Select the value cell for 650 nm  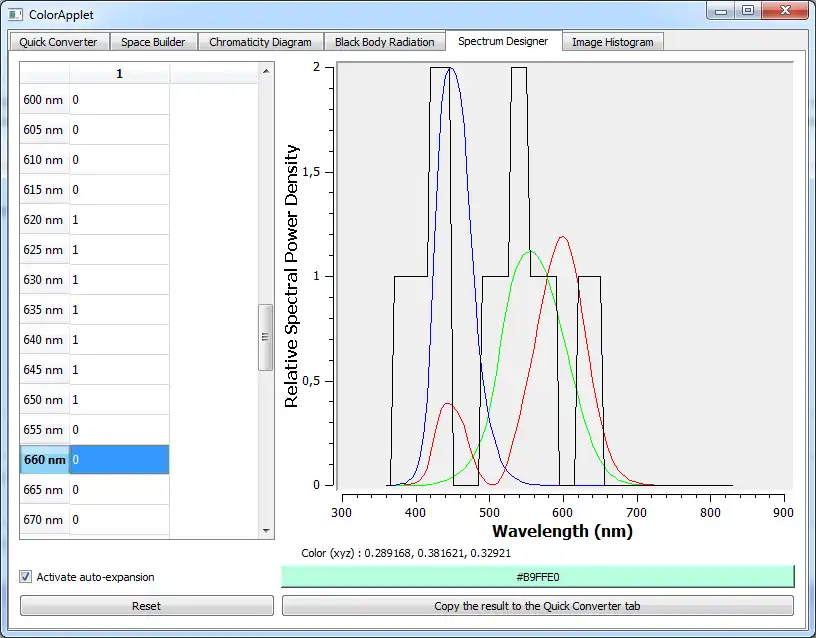pyautogui.click(x=120, y=400)
